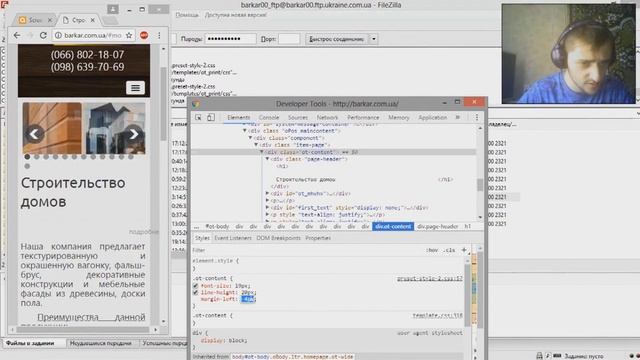Open the Memory tab in DevTools
This screenshot has height=360, width=640.
tap(398, 118)
